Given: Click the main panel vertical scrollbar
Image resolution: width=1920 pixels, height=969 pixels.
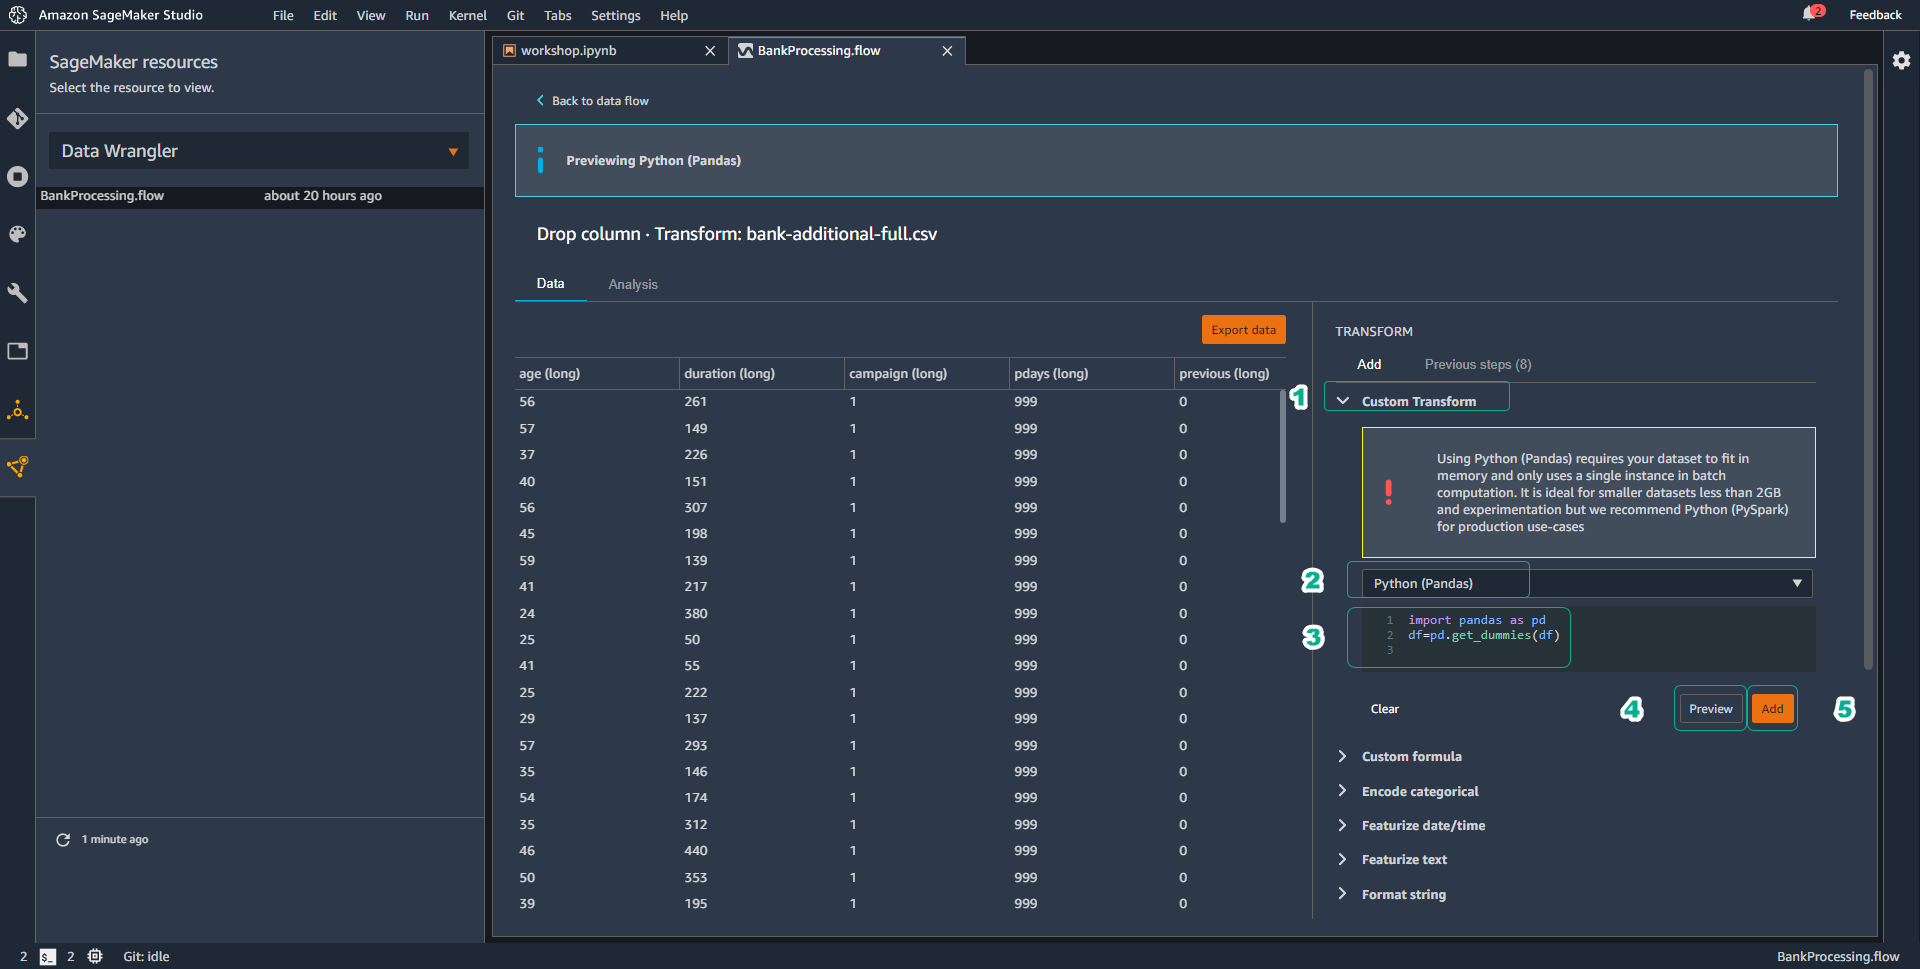Looking at the screenshot, I should tap(1868, 370).
